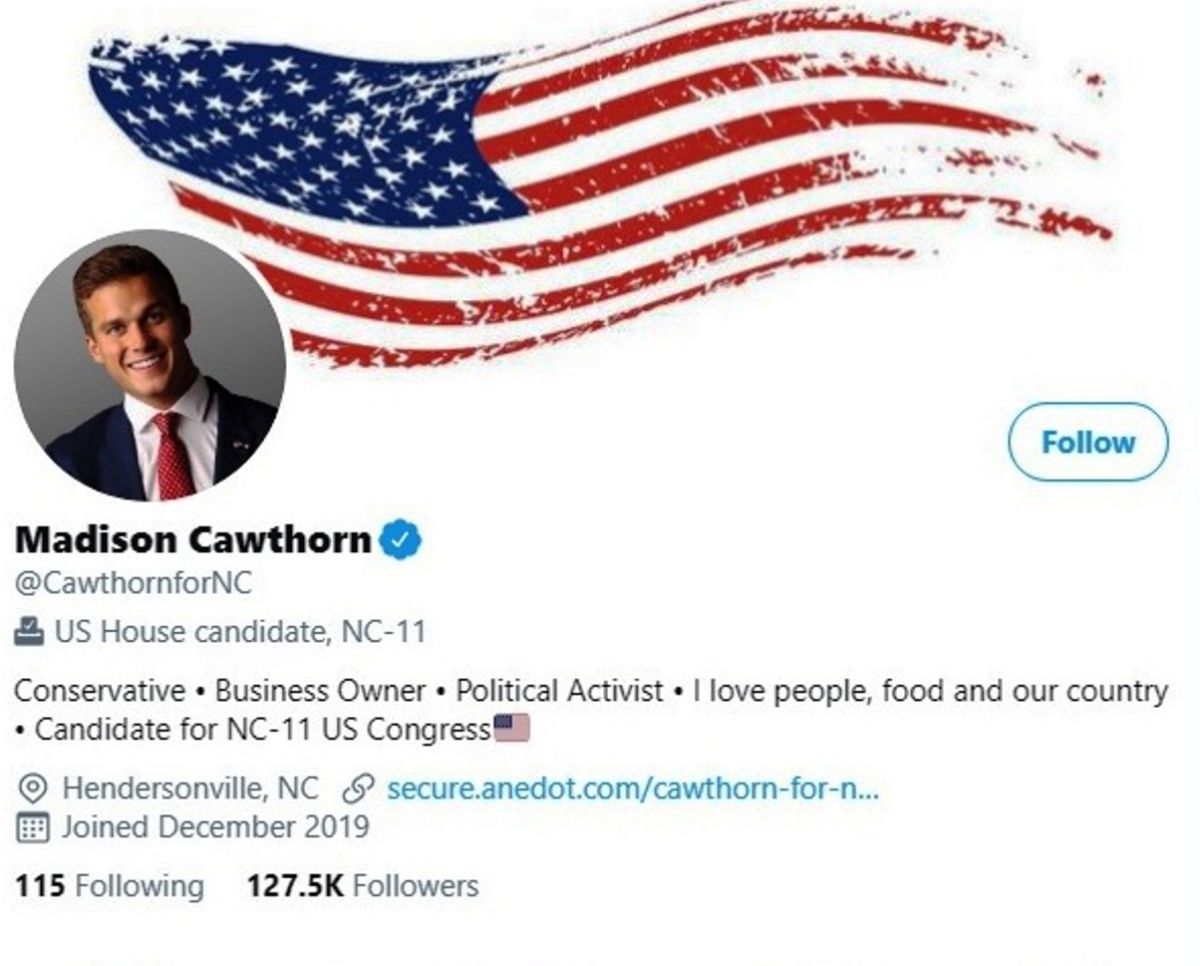Click "Candidate for NC-11 US Congress" bio line
The width and height of the screenshot is (1200, 966).
coord(262,730)
